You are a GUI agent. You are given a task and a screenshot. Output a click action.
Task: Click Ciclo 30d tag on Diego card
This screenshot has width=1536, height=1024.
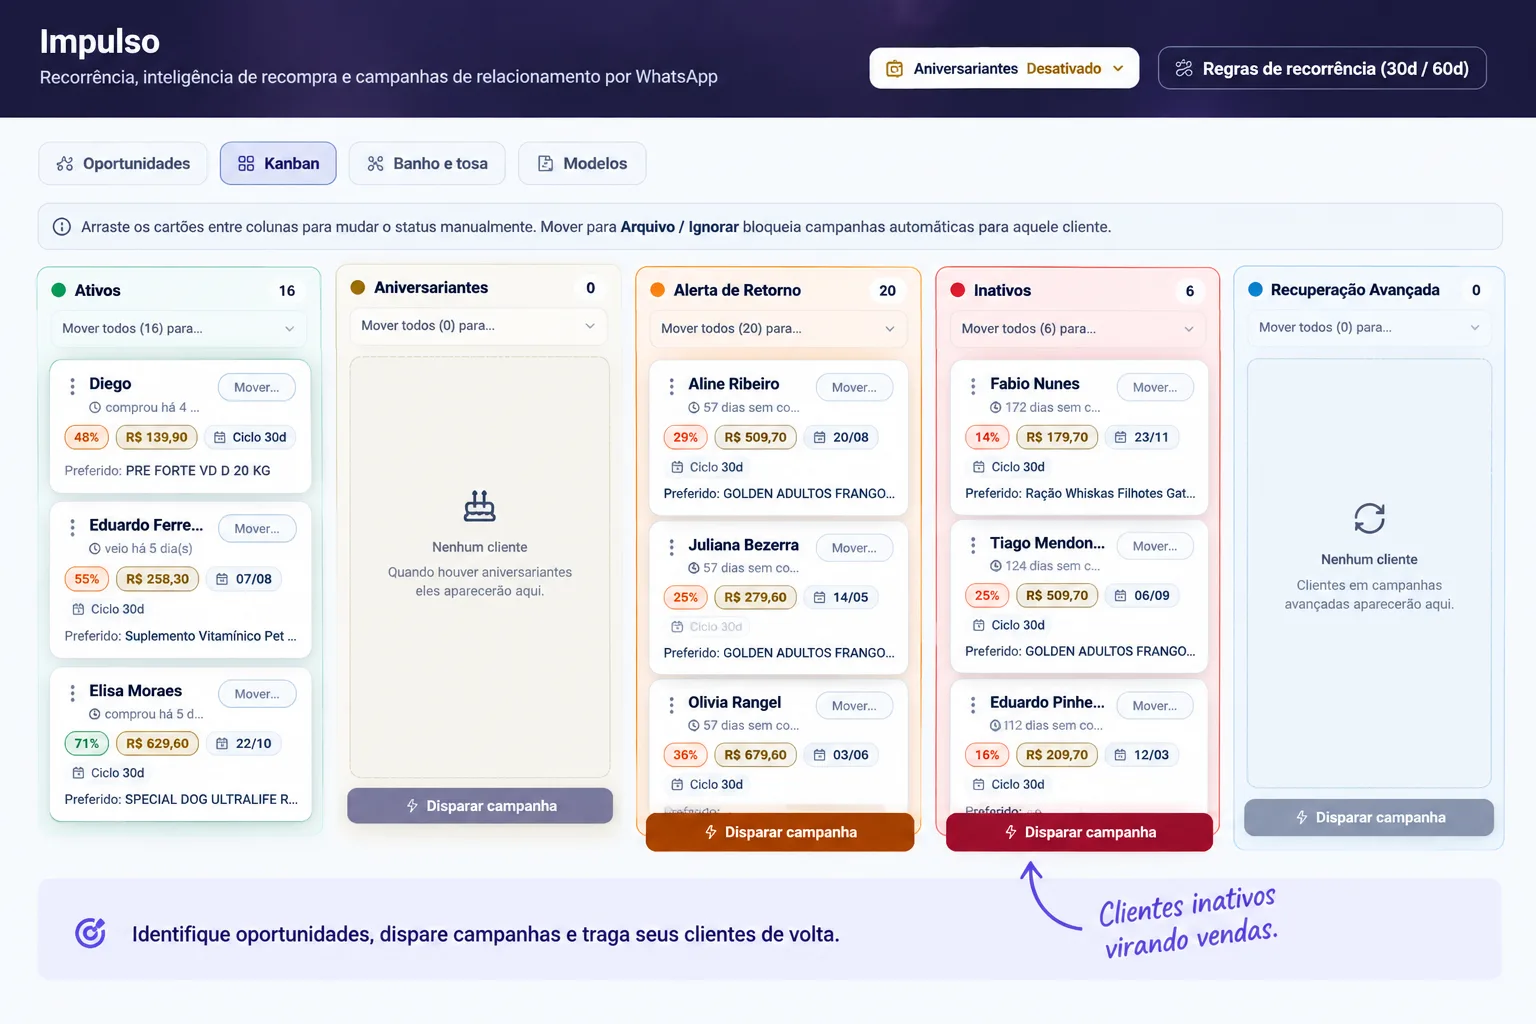[250, 437]
